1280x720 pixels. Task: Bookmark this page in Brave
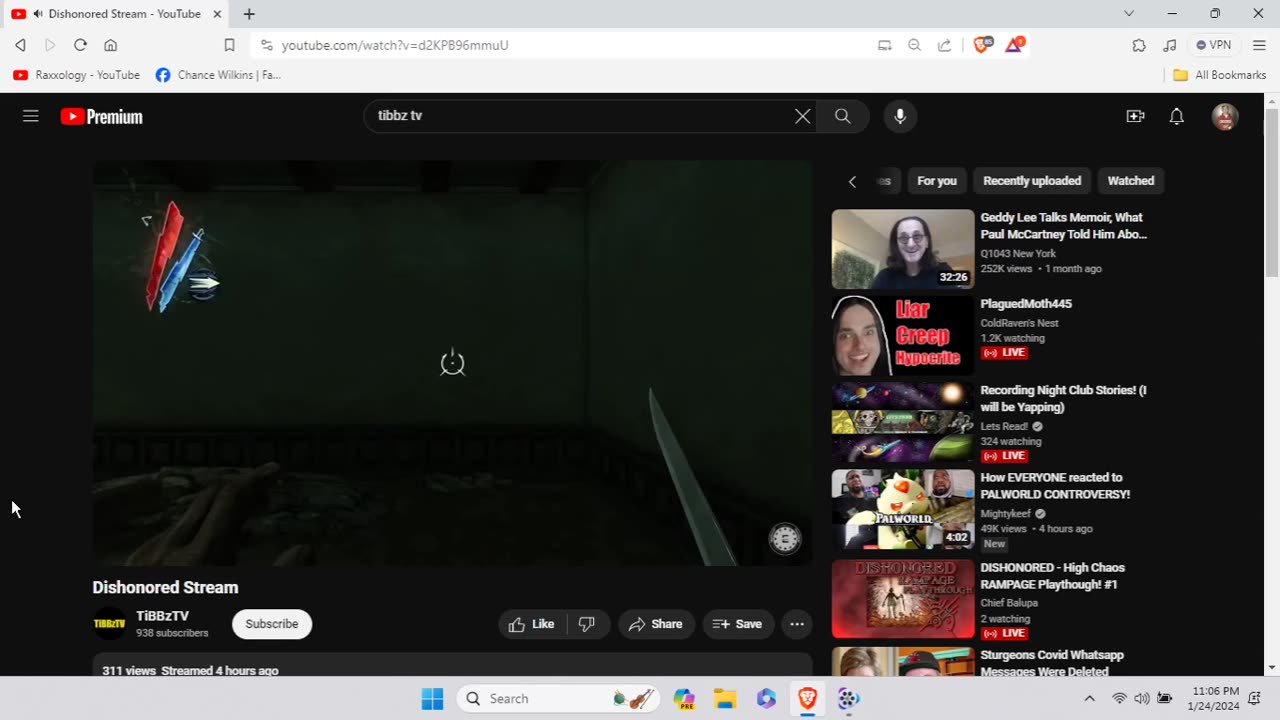tap(229, 45)
